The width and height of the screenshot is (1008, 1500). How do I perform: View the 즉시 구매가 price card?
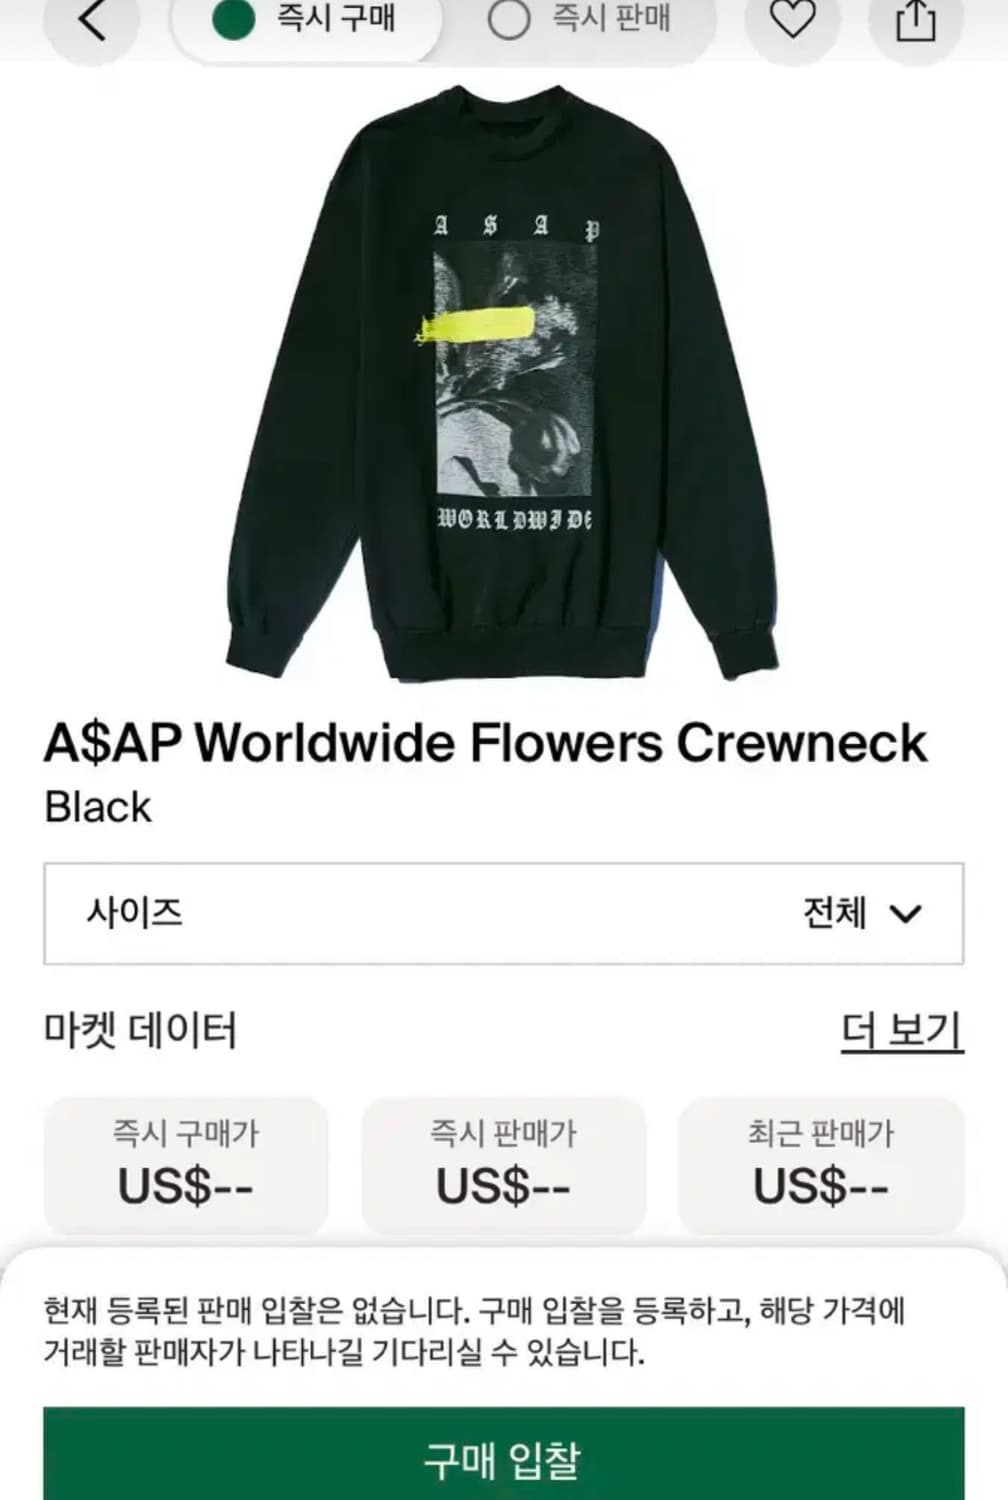(186, 1165)
